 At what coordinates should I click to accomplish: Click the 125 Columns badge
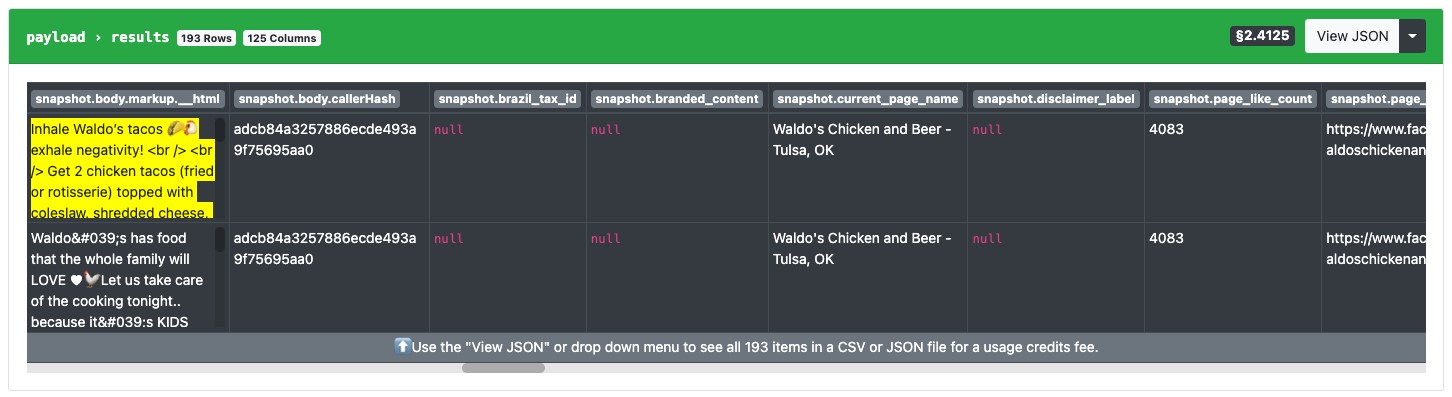coord(281,38)
